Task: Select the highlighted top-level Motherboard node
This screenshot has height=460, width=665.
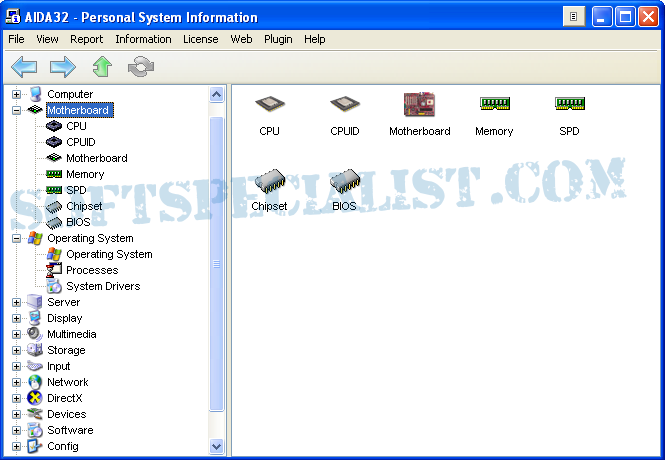Action: click(x=78, y=110)
